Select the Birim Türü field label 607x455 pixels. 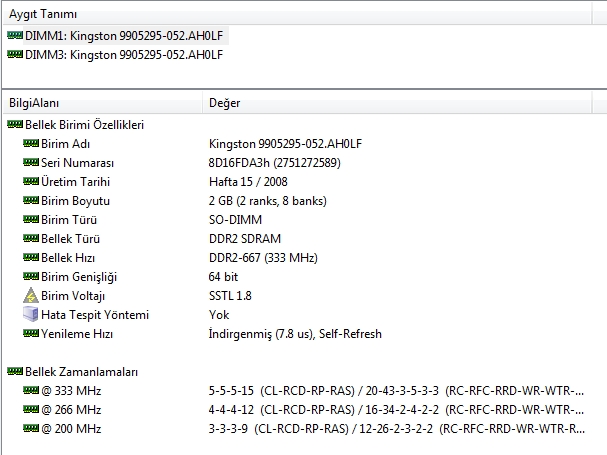69,220
